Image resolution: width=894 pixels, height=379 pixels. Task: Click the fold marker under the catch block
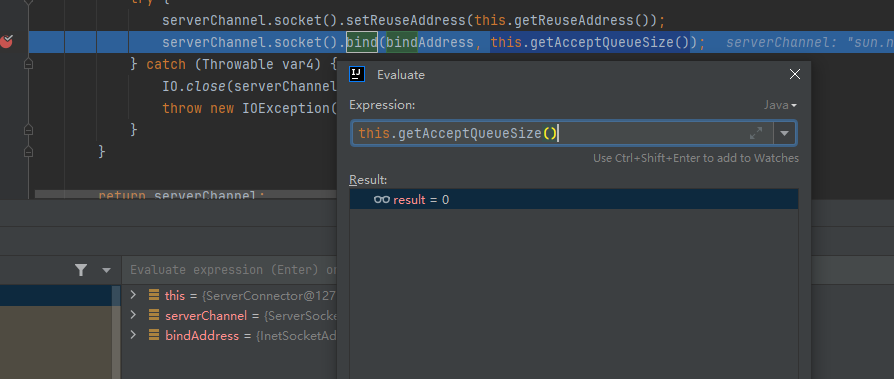tap(28, 152)
